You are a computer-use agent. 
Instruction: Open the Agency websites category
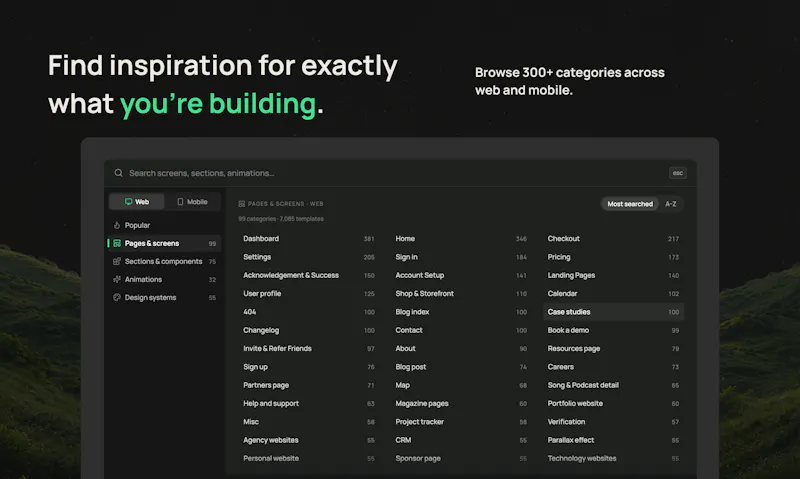tap(309, 440)
